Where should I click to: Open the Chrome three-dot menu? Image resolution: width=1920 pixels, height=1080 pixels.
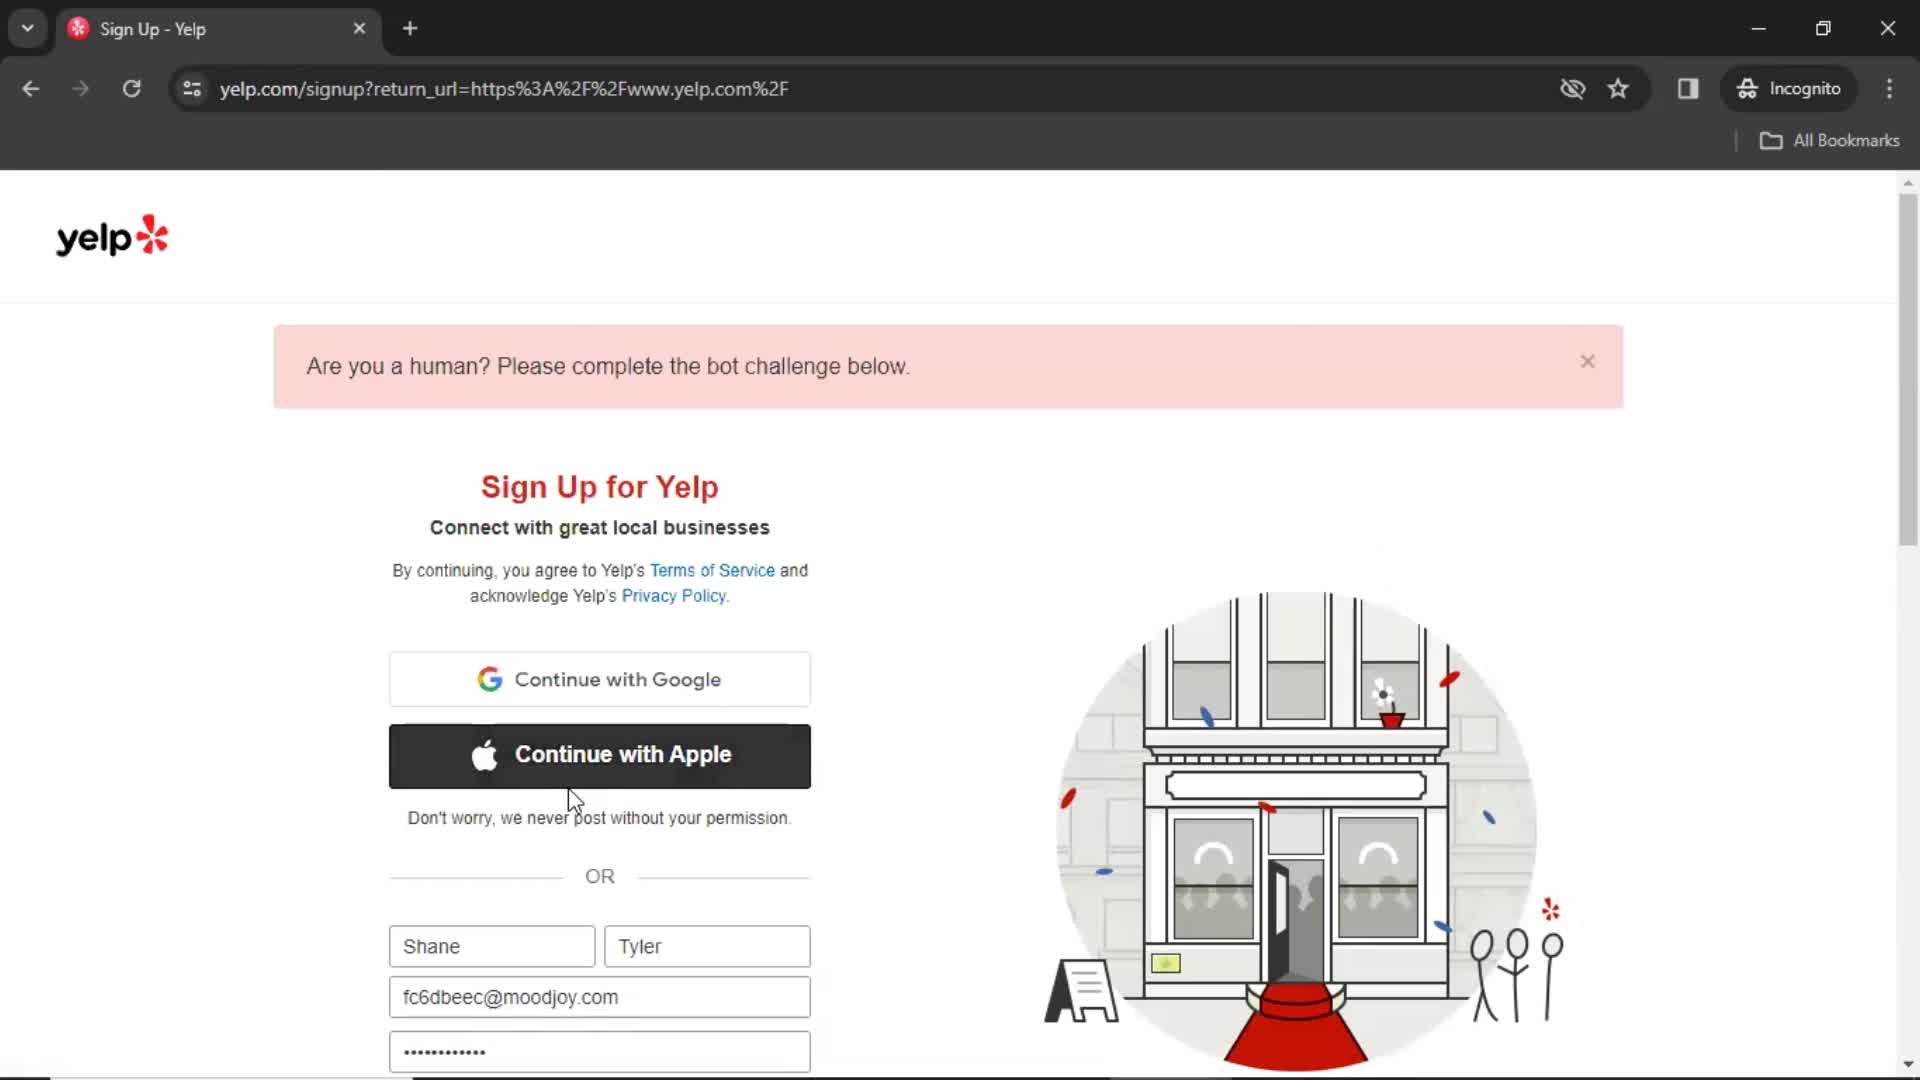click(x=1890, y=89)
